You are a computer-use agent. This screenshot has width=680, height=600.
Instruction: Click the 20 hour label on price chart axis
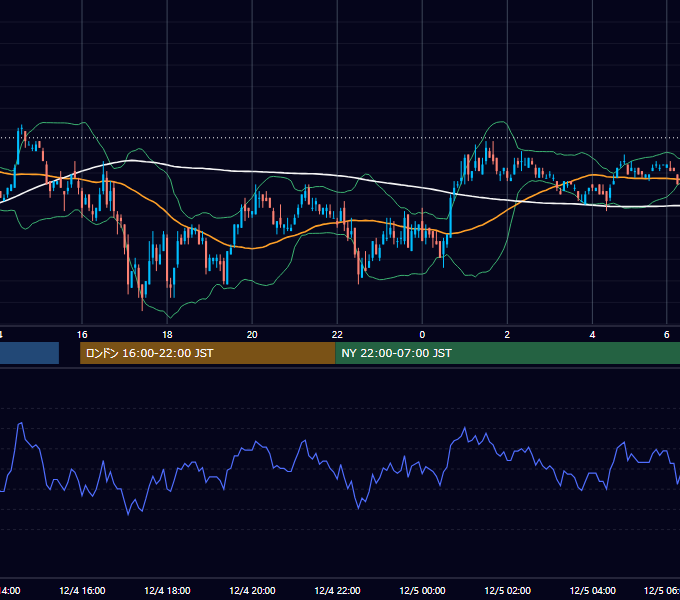(x=252, y=334)
